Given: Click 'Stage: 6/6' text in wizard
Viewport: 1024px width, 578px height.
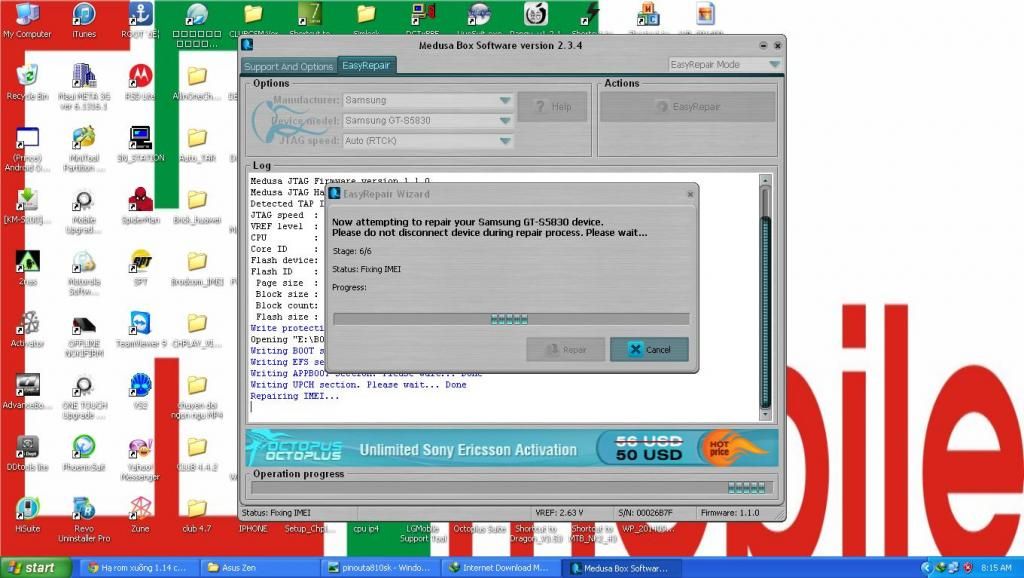Looking at the screenshot, I should pos(352,251).
